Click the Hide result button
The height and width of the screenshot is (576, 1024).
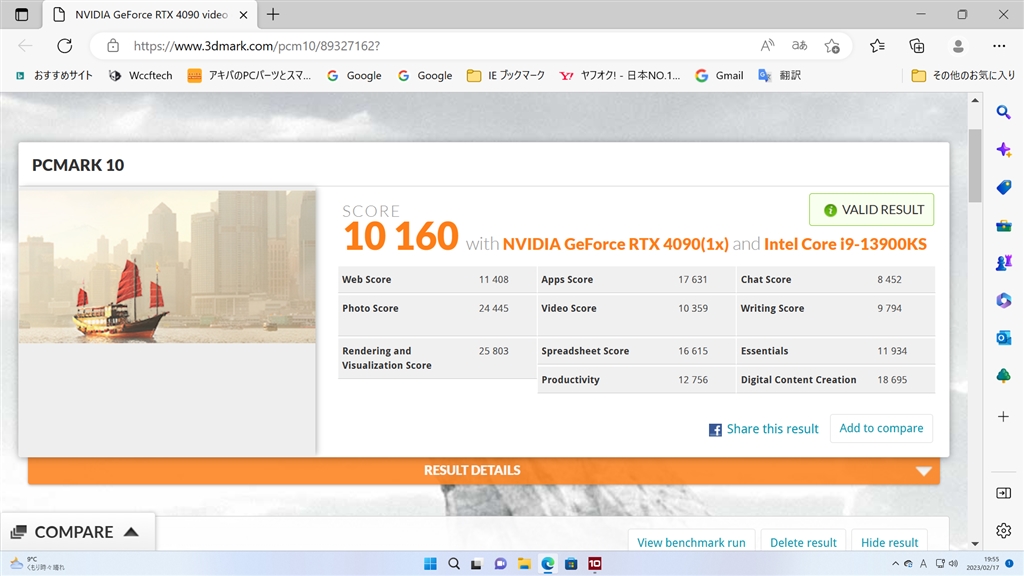889,542
